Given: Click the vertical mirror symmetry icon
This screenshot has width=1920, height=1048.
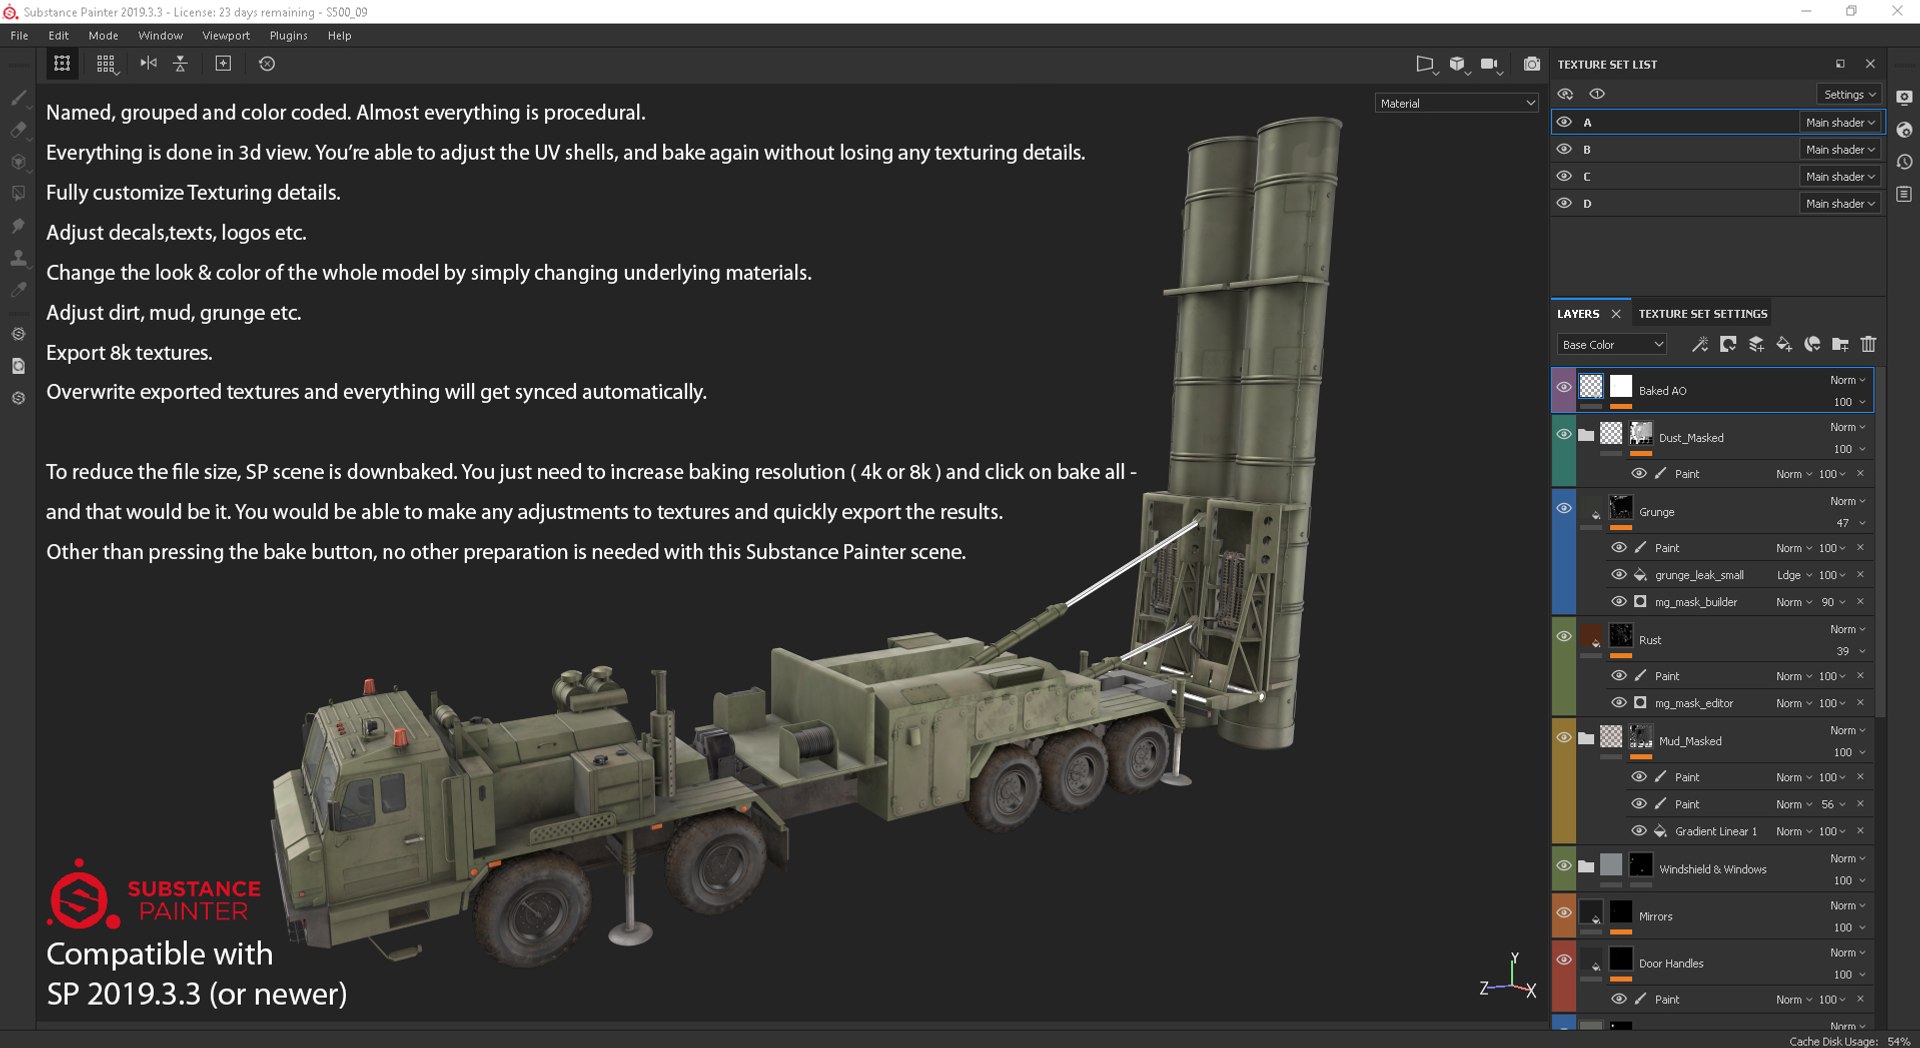Looking at the screenshot, I should pos(180,63).
